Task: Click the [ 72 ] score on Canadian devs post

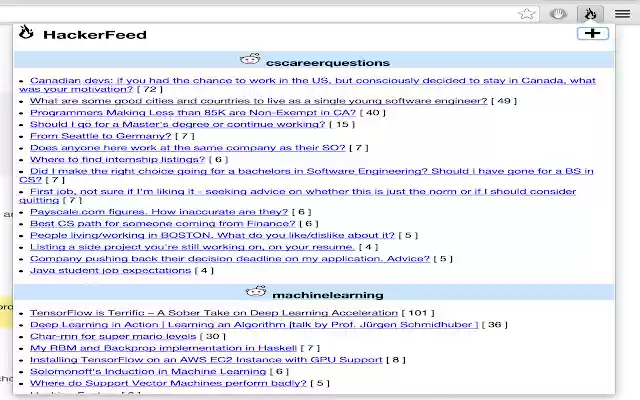Action: tap(149, 89)
